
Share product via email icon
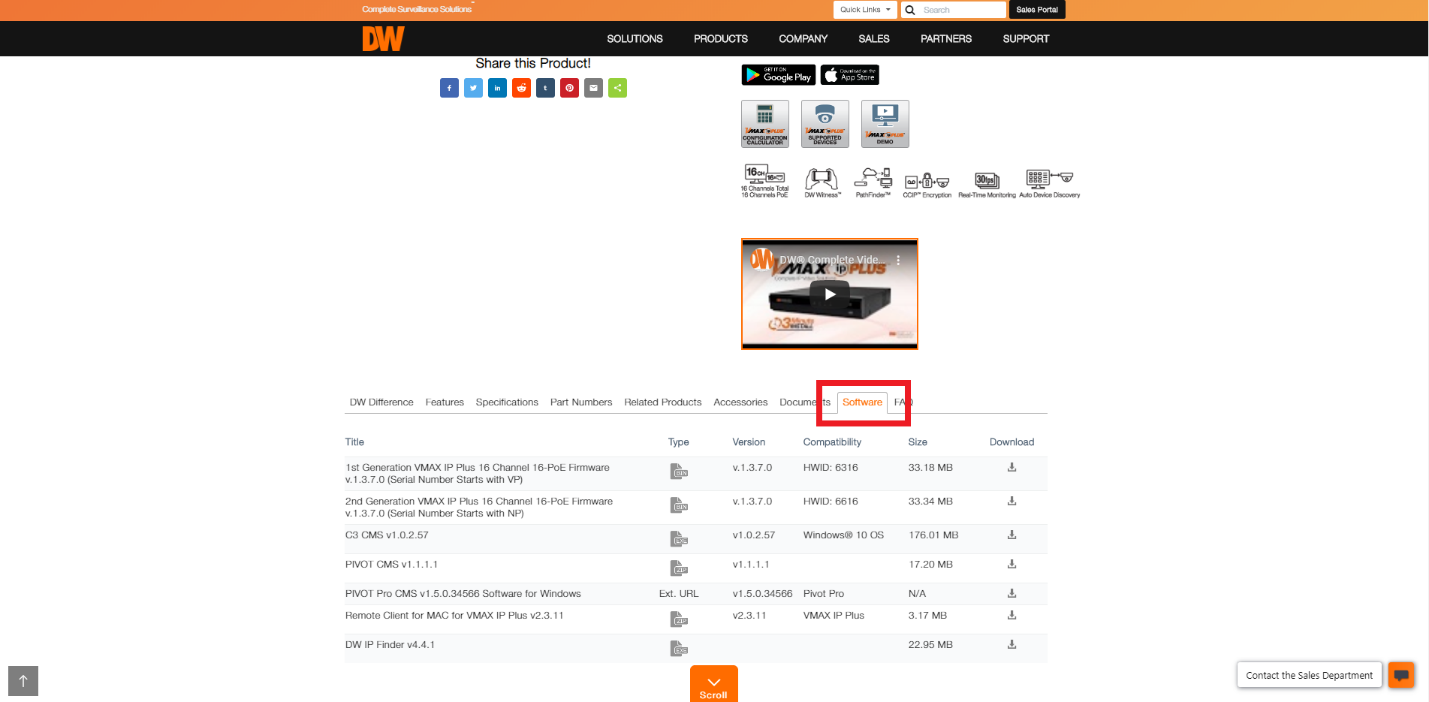(x=593, y=88)
